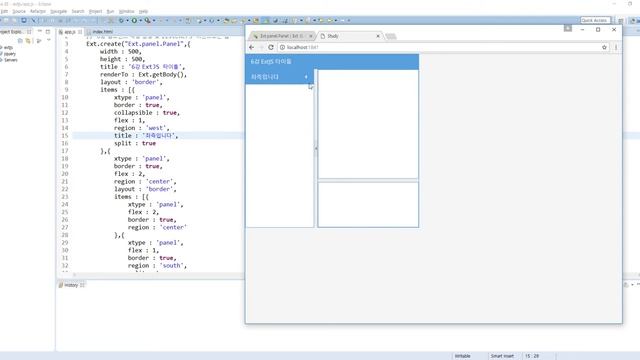Viewport: 640px width, 360px height.
Task: Open the External Tools dropdown arrow
Action: 153,20
